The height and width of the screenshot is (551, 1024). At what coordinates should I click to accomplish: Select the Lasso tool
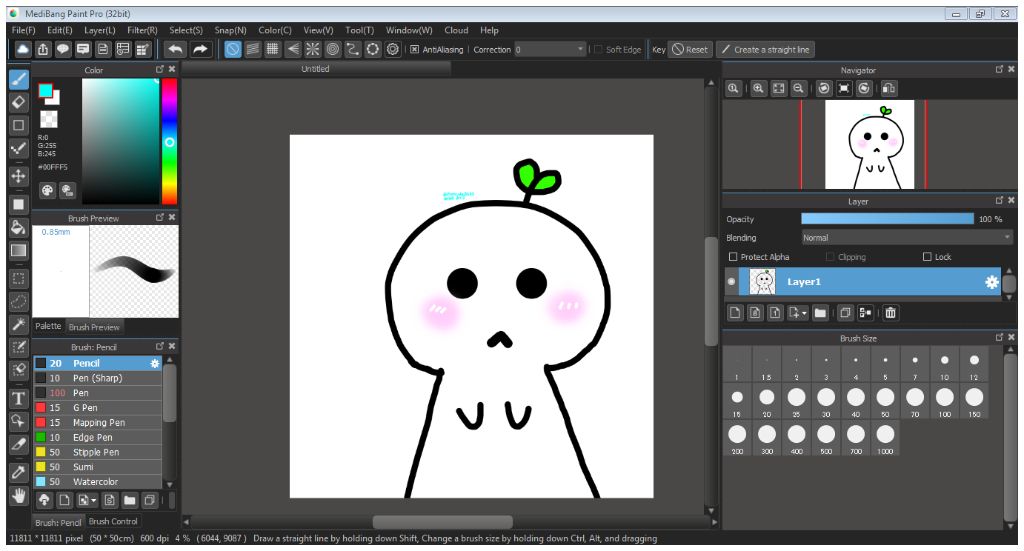[x=18, y=302]
